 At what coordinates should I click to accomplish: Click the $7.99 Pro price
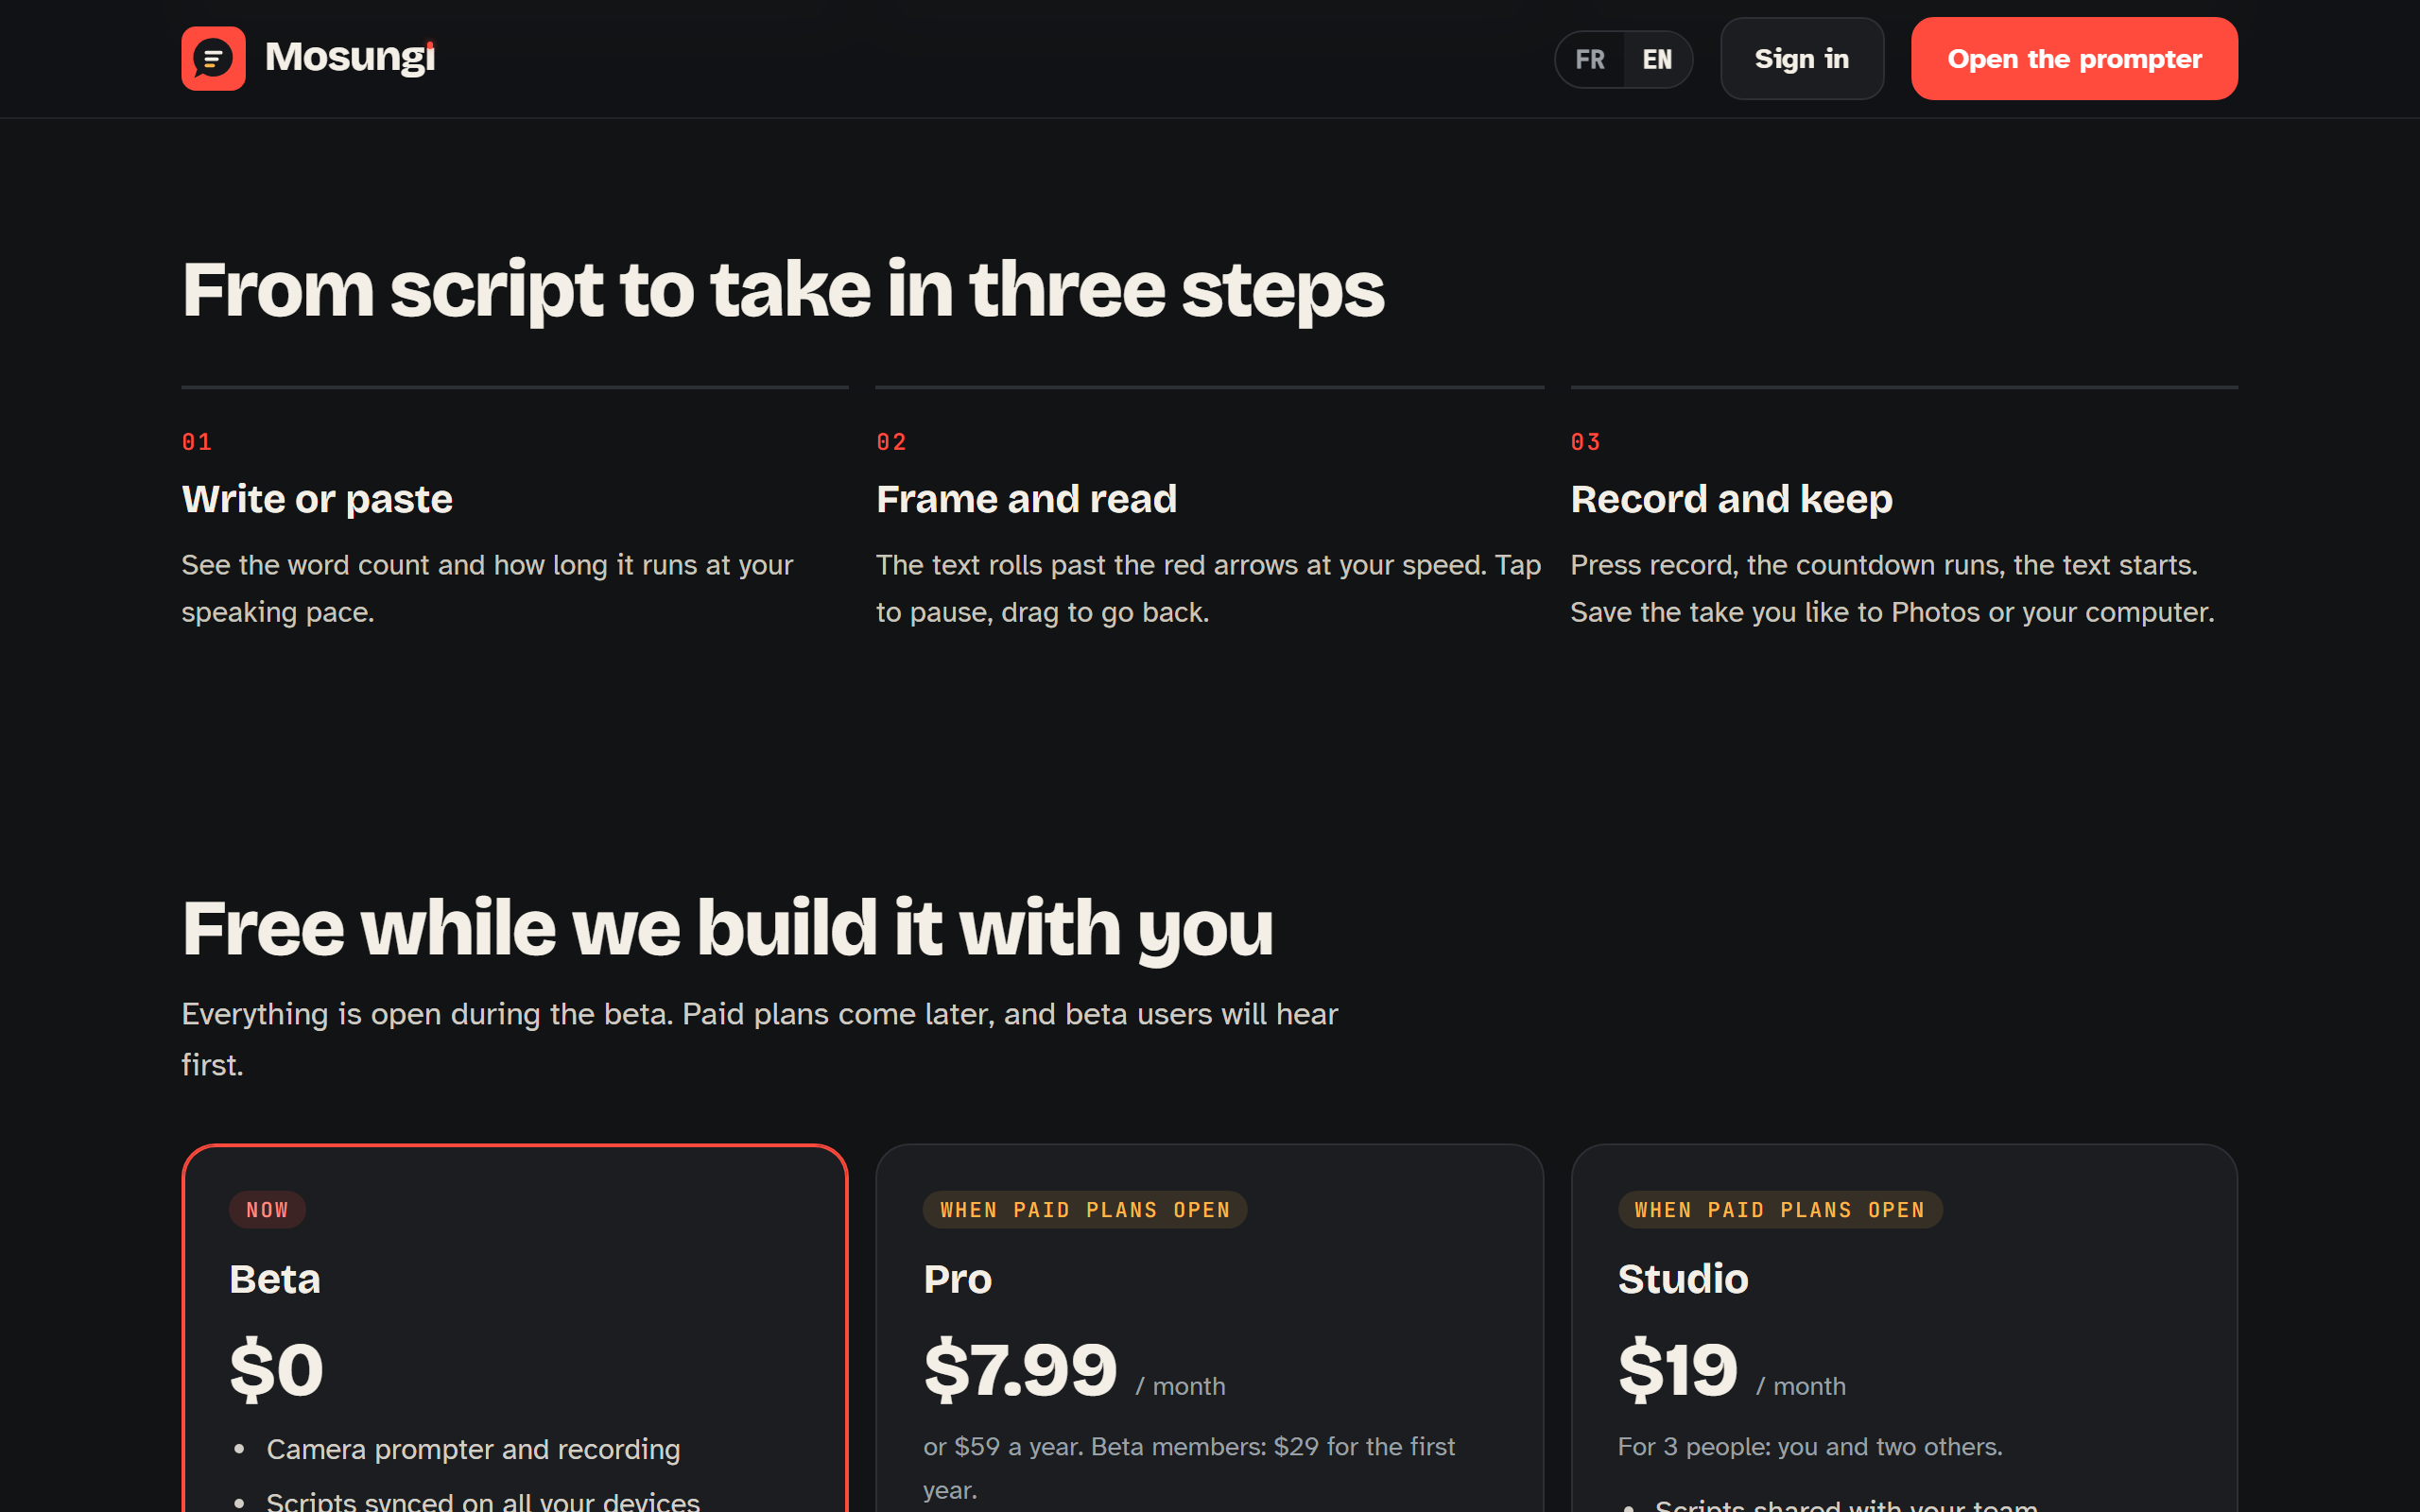pos(1020,1370)
